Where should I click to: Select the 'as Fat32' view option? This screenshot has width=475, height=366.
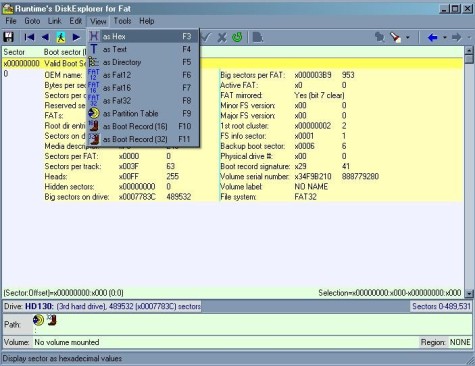[143, 101]
